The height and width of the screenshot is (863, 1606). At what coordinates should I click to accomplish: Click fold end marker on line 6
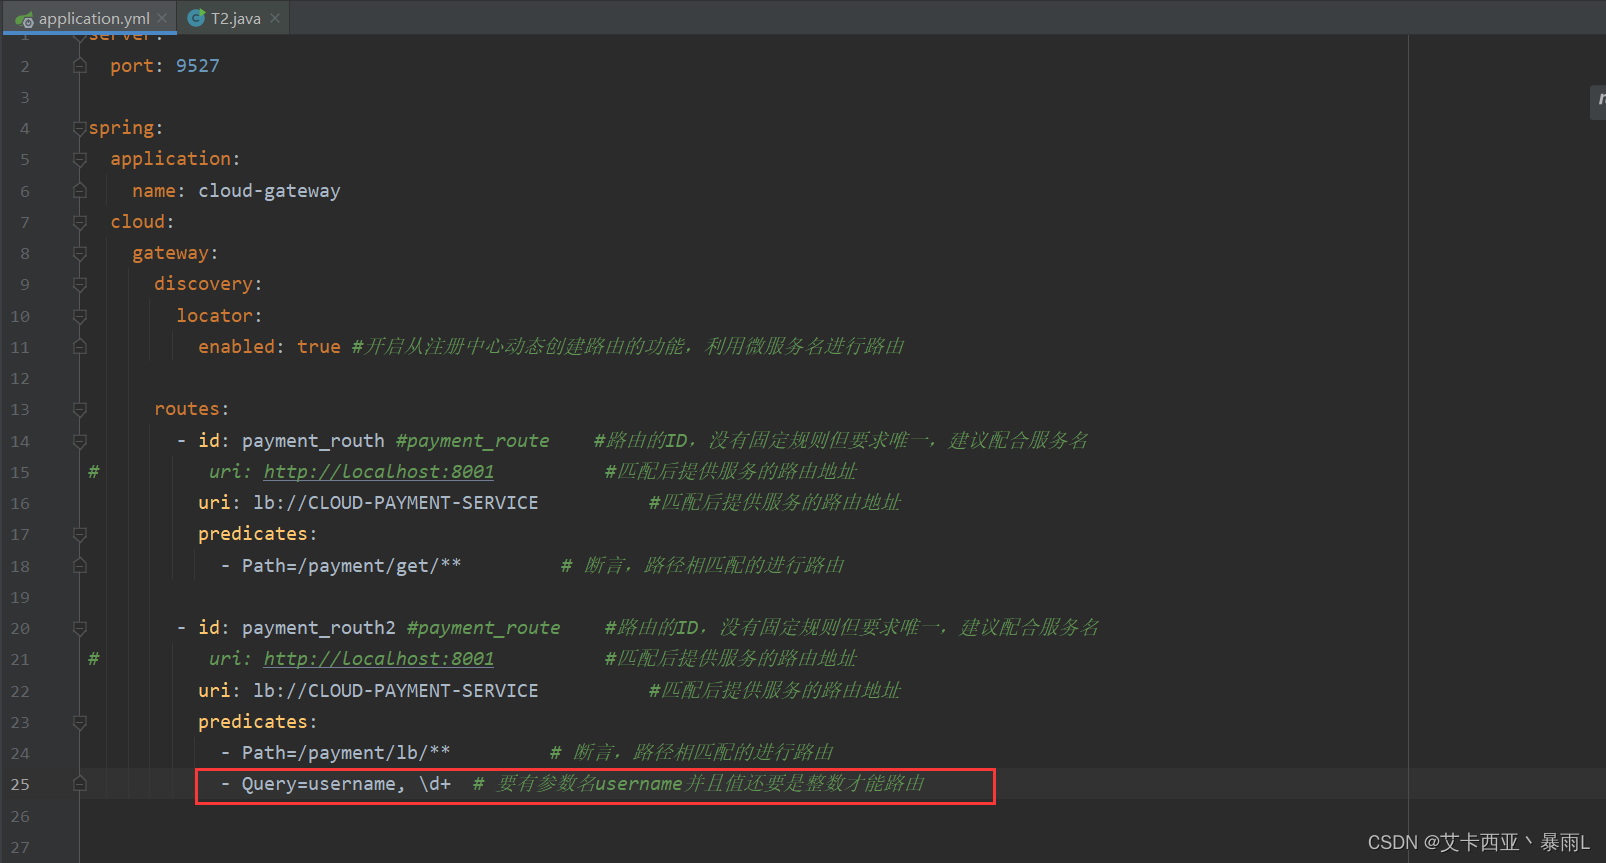pos(80,191)
